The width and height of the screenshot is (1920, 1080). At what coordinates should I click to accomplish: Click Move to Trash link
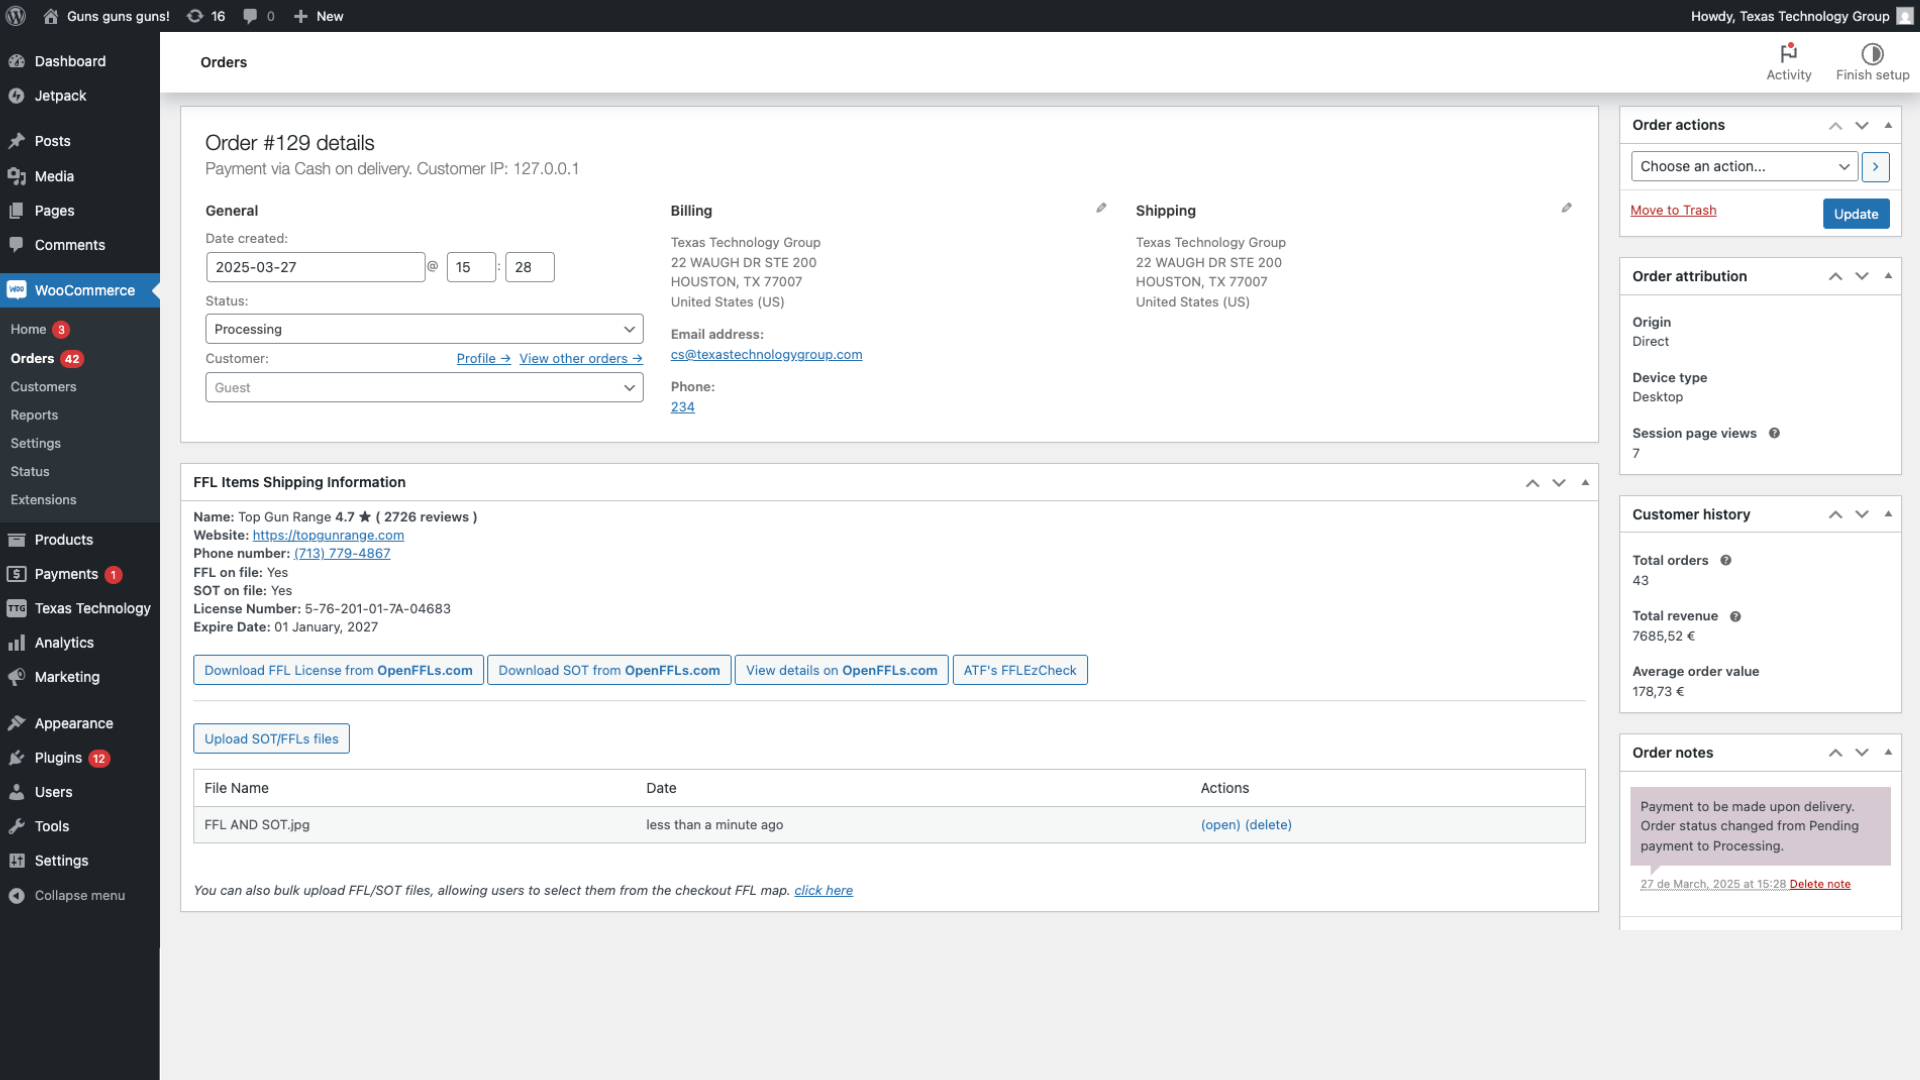pyautogui.click(x=1673, y=210)
